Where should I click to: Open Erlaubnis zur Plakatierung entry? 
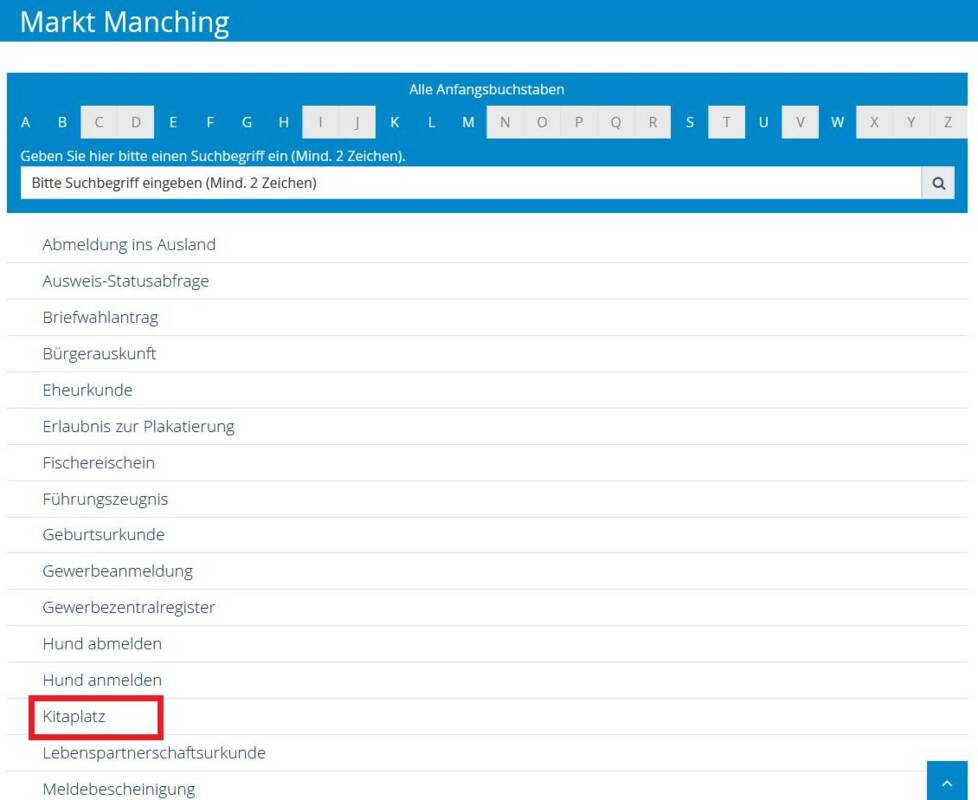coord(138,426)
